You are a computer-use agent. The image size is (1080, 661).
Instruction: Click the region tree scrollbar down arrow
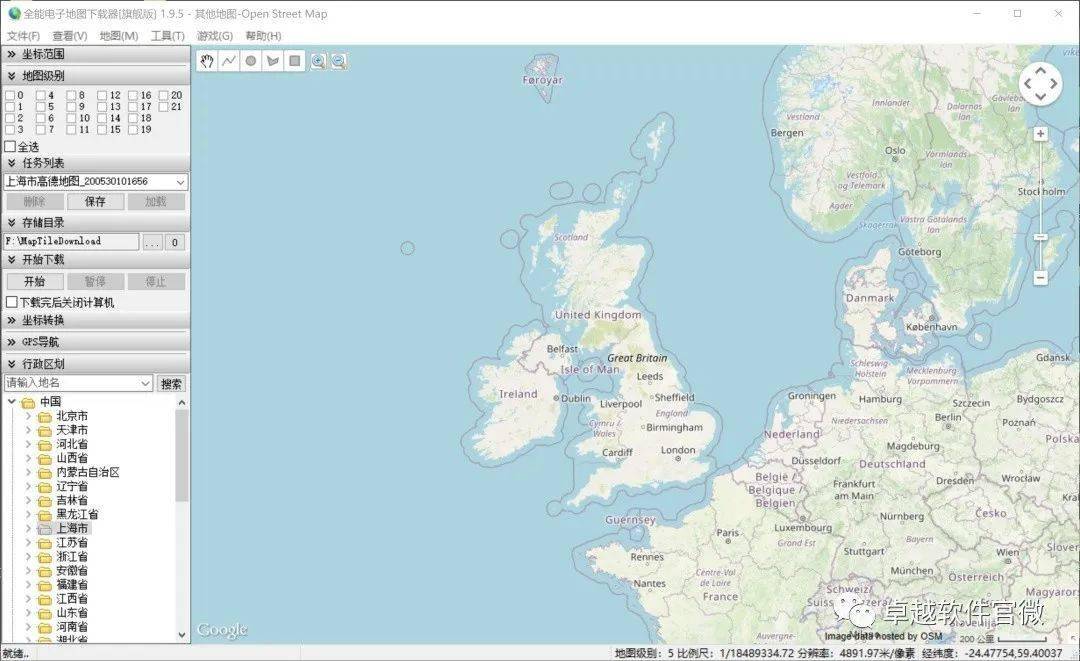182,635
